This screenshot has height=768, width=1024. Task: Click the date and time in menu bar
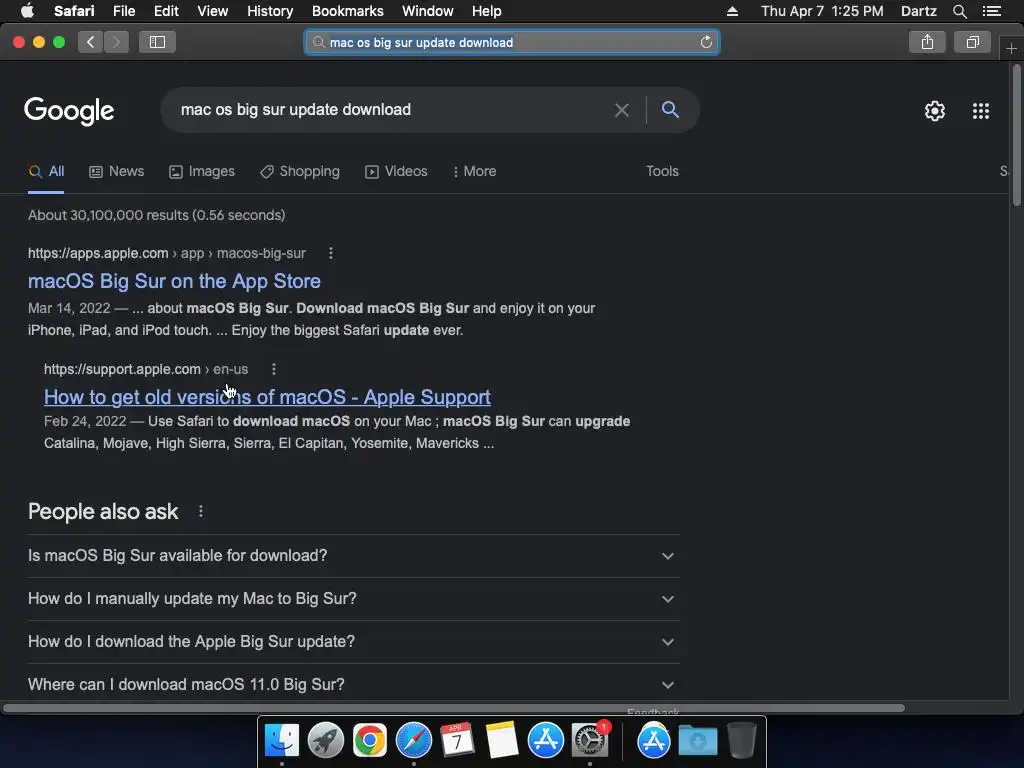click(822, 11)
